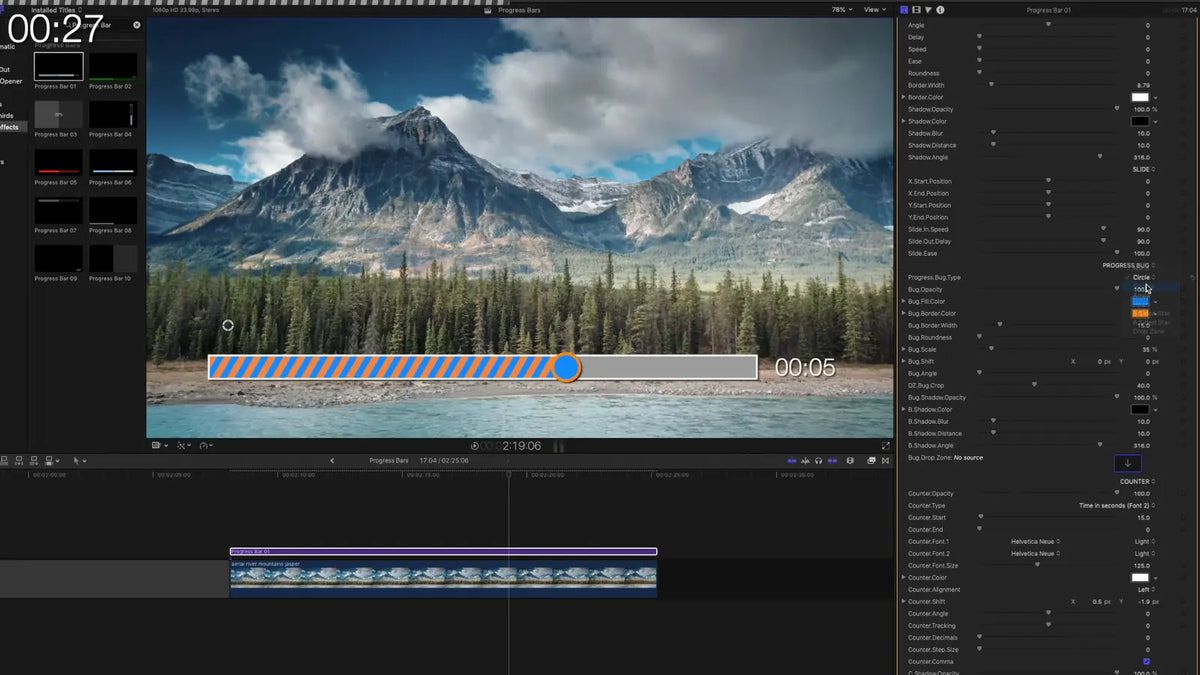Click the overwrite clip edit icon
Image resolution: width=1200 pixels, height=675 pixels.
[x=51, y=460]
